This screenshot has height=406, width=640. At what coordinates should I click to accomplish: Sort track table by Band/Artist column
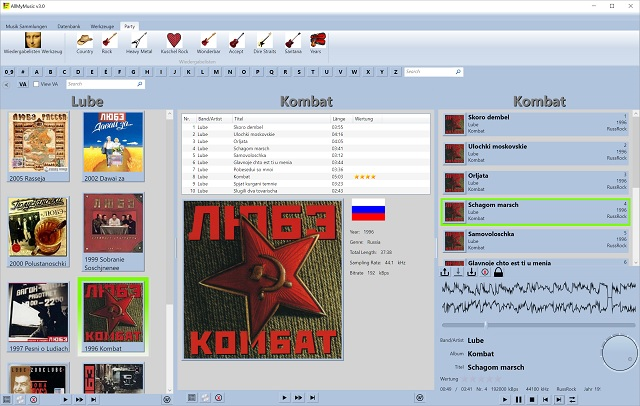(x=214, y=119)
